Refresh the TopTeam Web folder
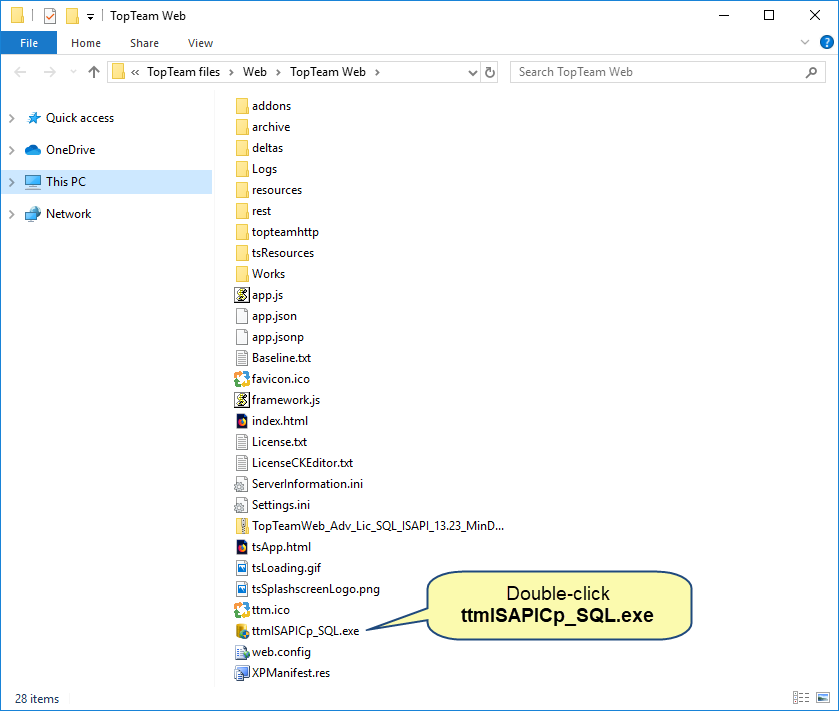Image resolution: width=839 pixels, height=711 pixels. point(490,72)
